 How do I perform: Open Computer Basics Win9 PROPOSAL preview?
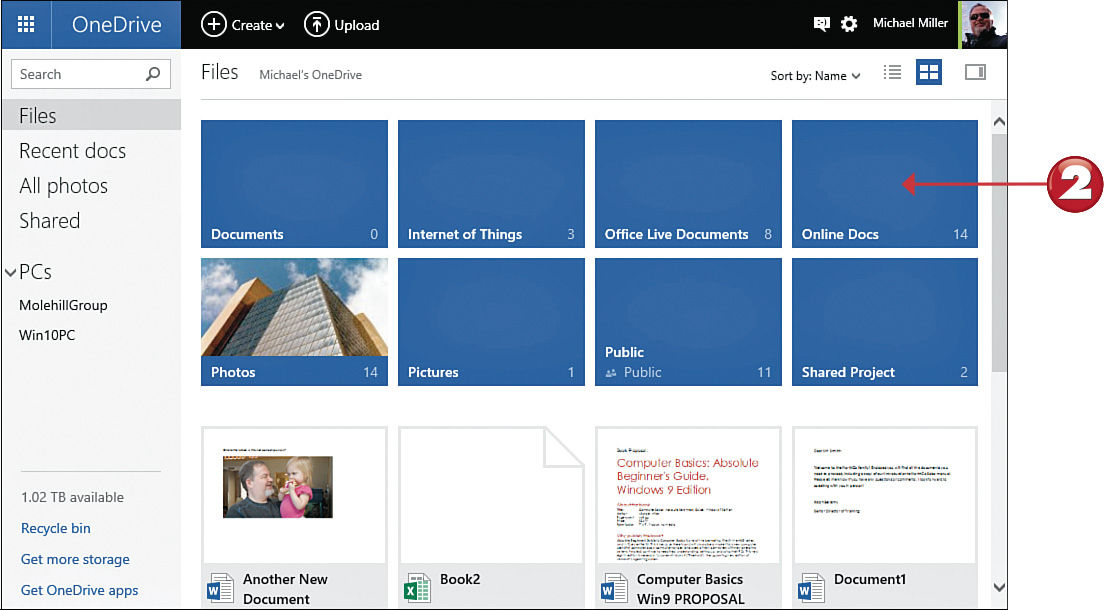click(688, 495)
